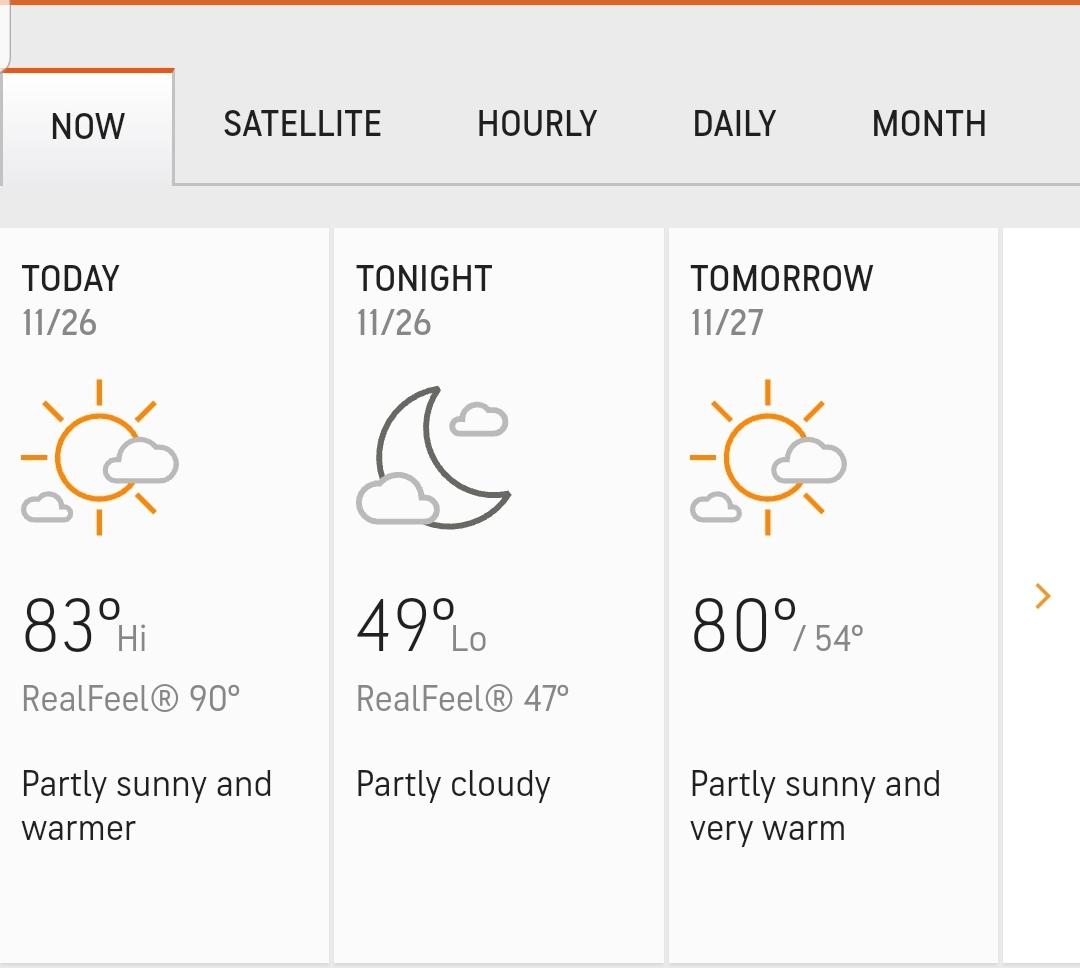Click today's RealFeel 90° value
Image resolution: width=1080 pixels, height=968 pixels.
(x=131, y=698)
